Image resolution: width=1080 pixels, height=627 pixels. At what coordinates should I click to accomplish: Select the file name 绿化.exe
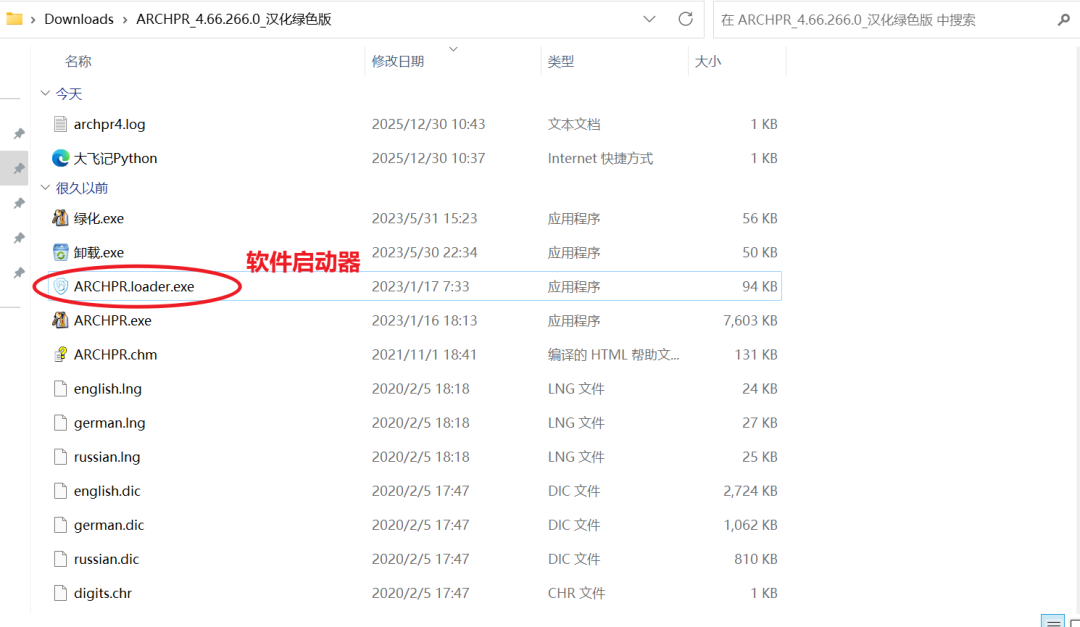pos(99,218)
